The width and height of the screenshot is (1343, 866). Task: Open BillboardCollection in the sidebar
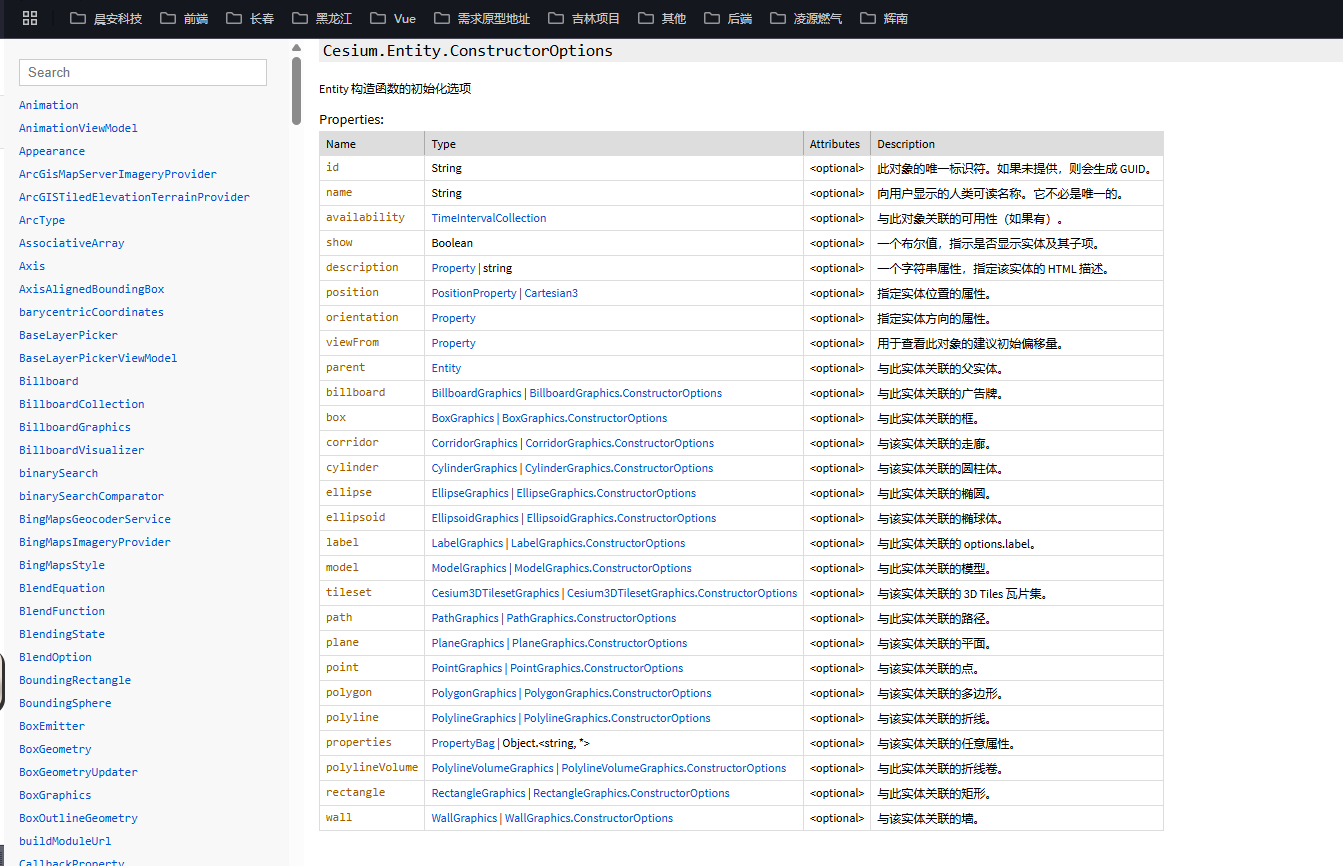point(82,404)
